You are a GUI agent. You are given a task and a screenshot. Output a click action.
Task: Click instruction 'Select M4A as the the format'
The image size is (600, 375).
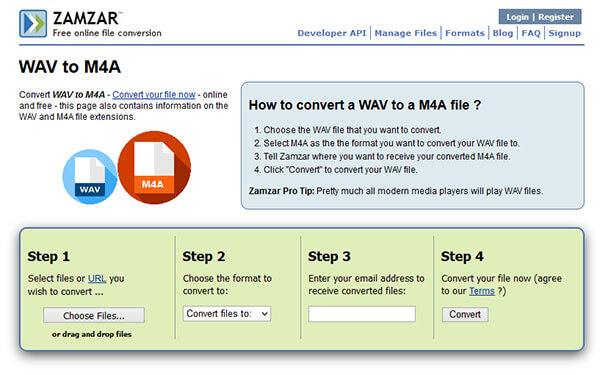click(391, 143)
